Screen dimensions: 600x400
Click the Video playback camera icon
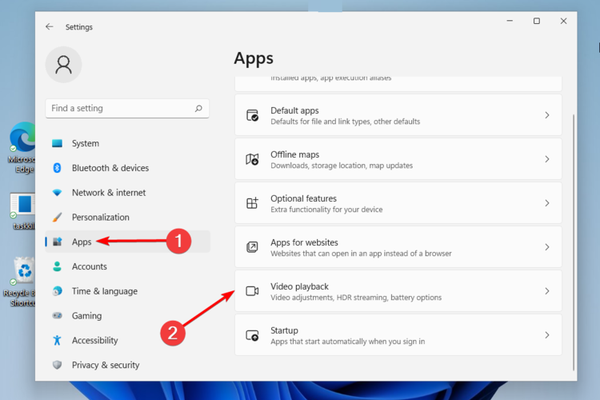coord(253,291)
